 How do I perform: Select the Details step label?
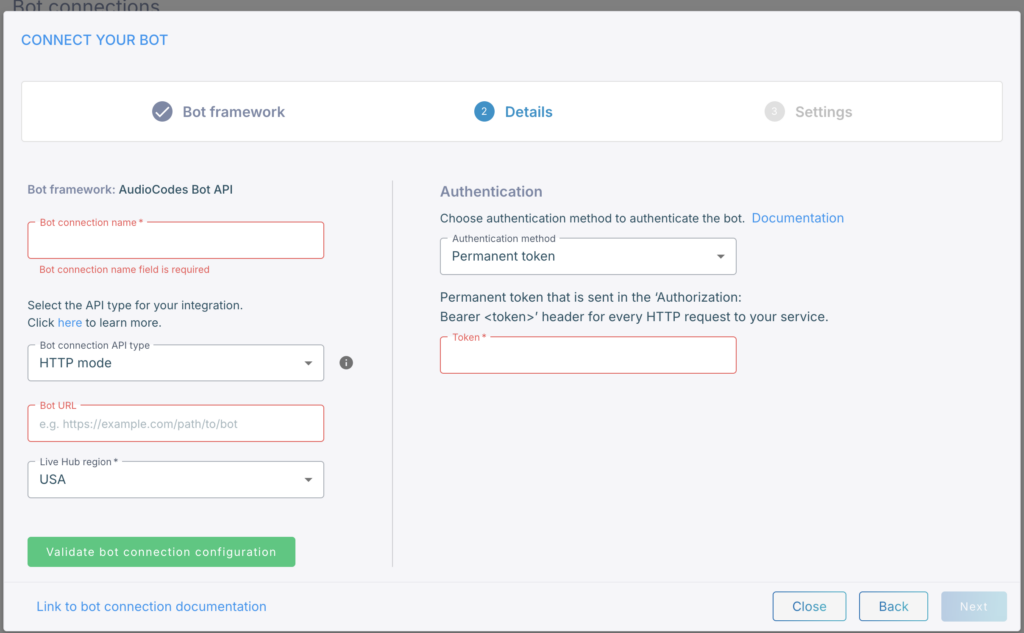coord(528,112)
